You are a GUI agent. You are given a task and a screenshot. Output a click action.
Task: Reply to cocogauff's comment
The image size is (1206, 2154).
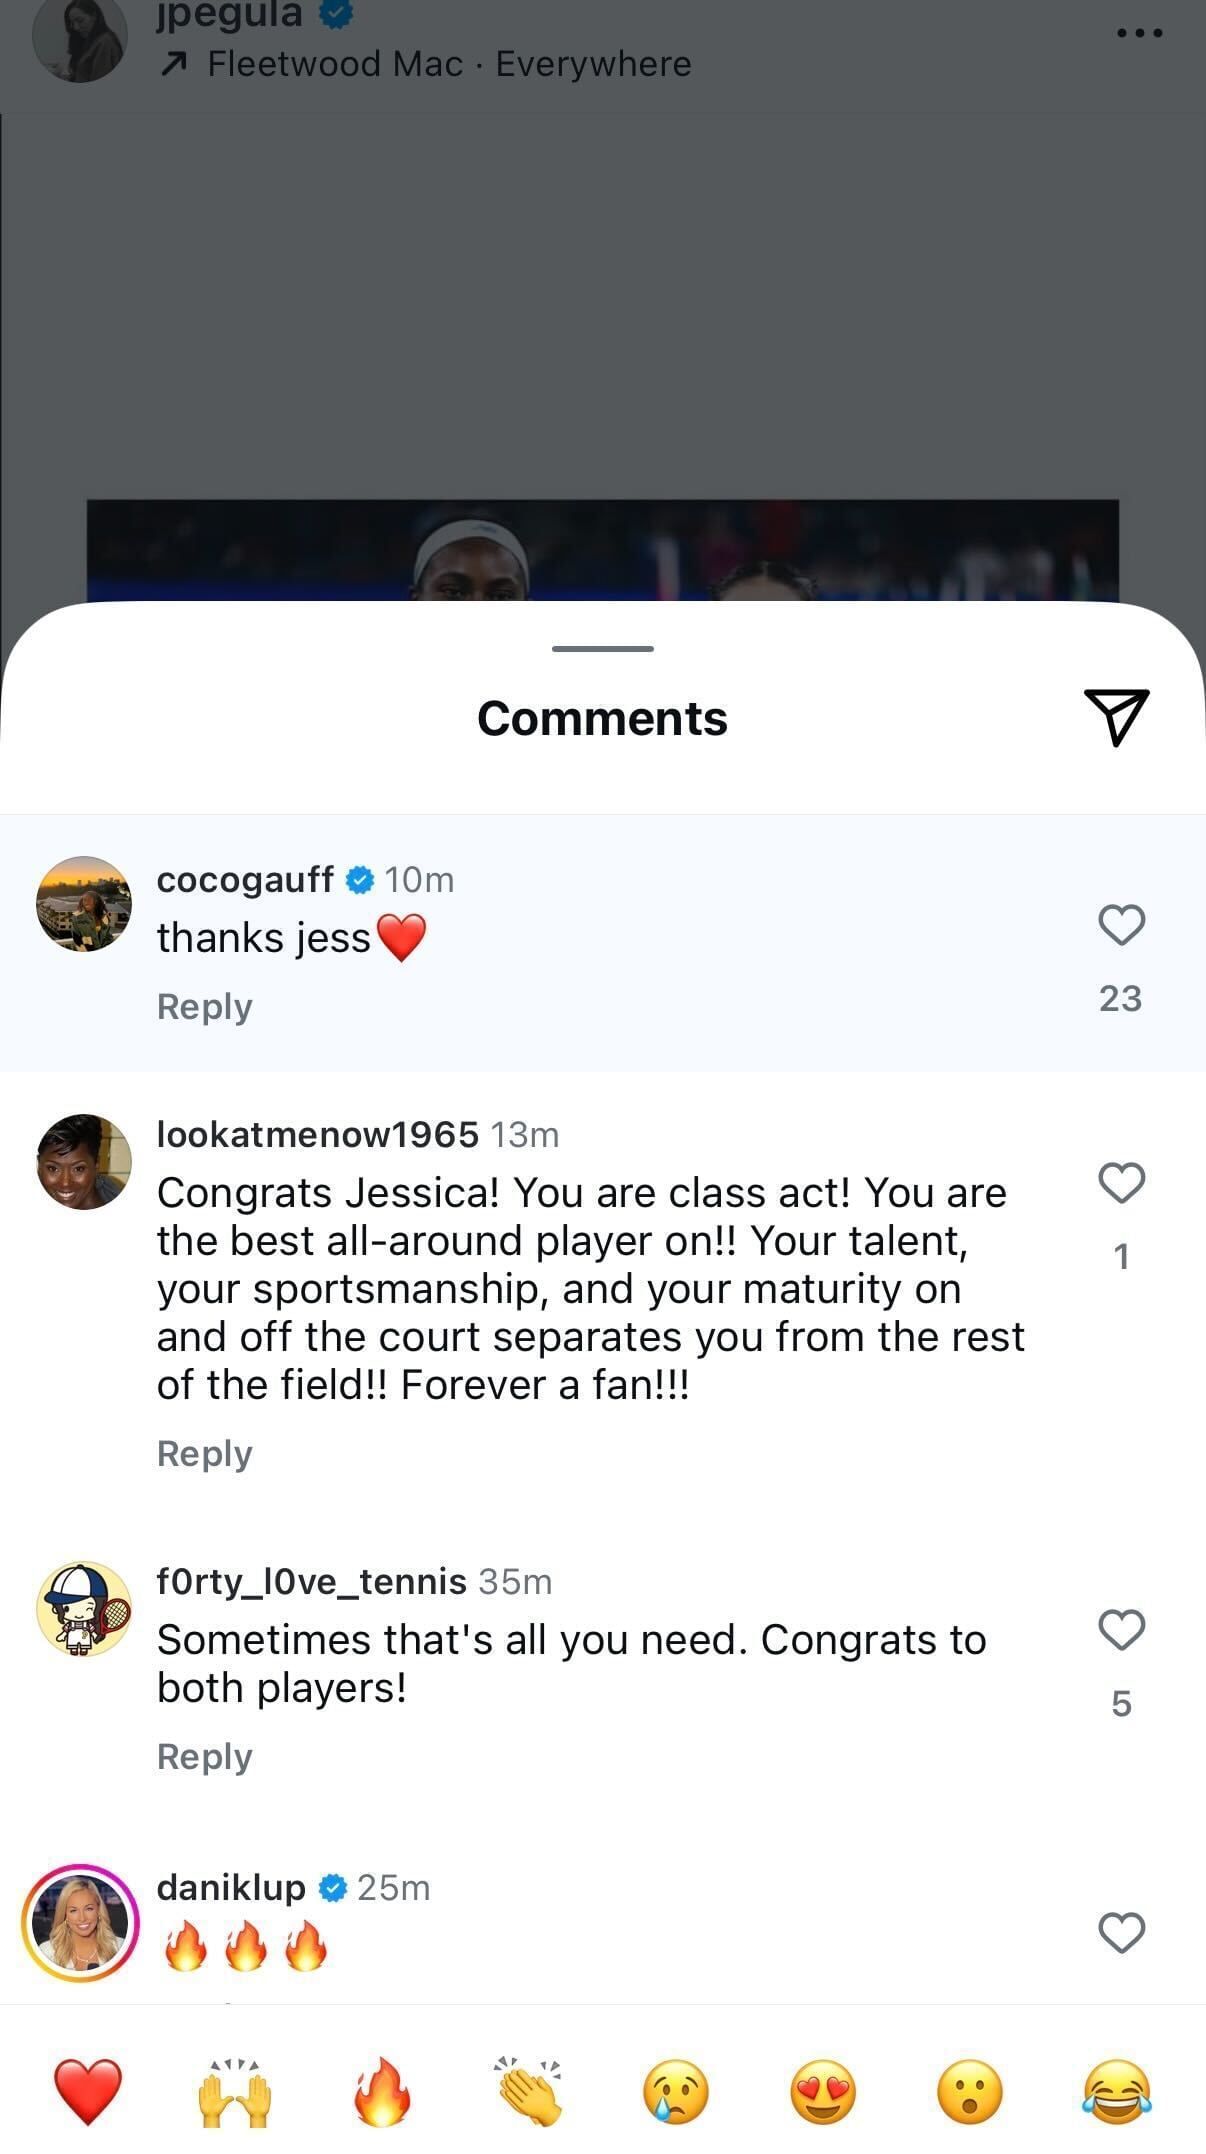click(204, 1006)
